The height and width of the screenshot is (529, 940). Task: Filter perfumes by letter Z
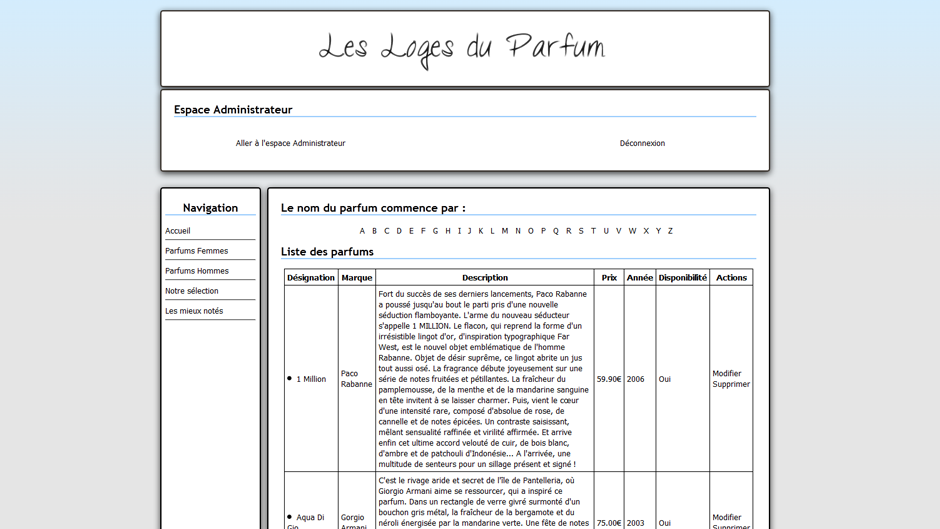[x=670, y=231]
